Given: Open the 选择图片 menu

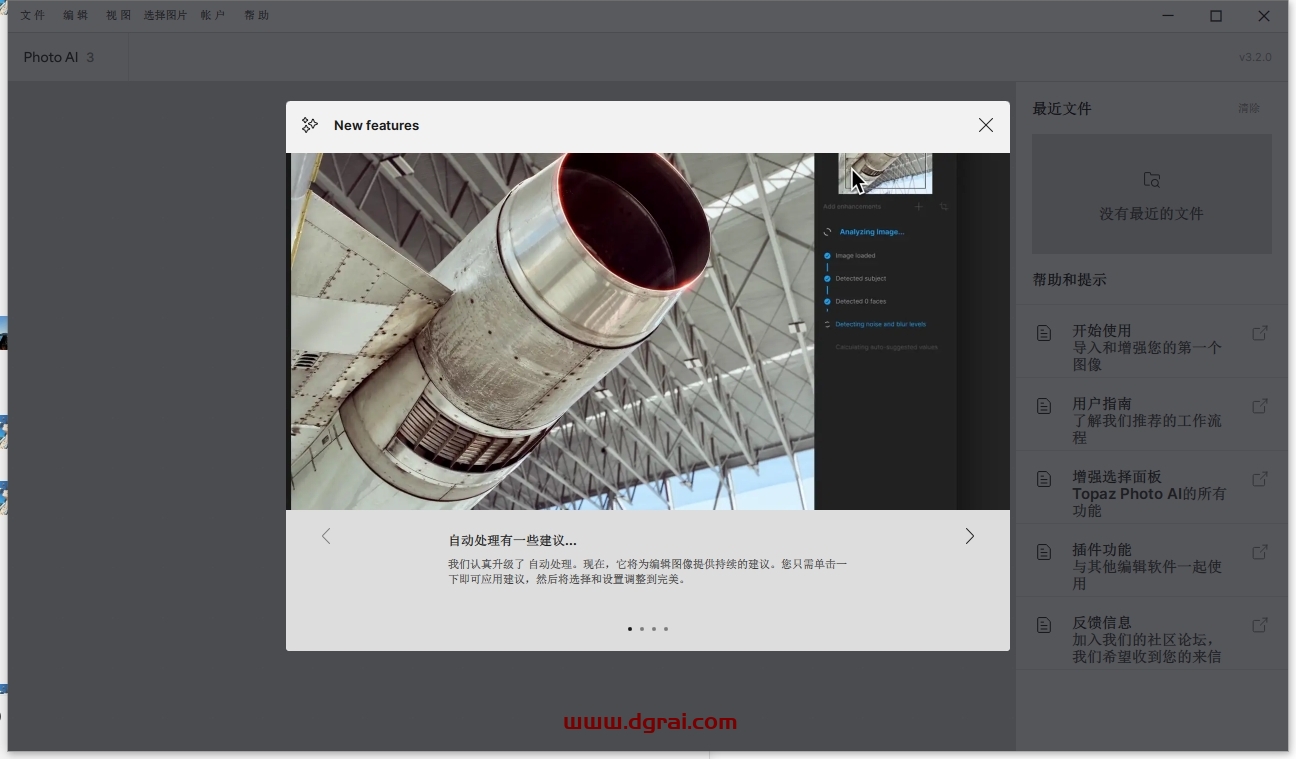Looking at the screenshot, I should click(165, 15).
